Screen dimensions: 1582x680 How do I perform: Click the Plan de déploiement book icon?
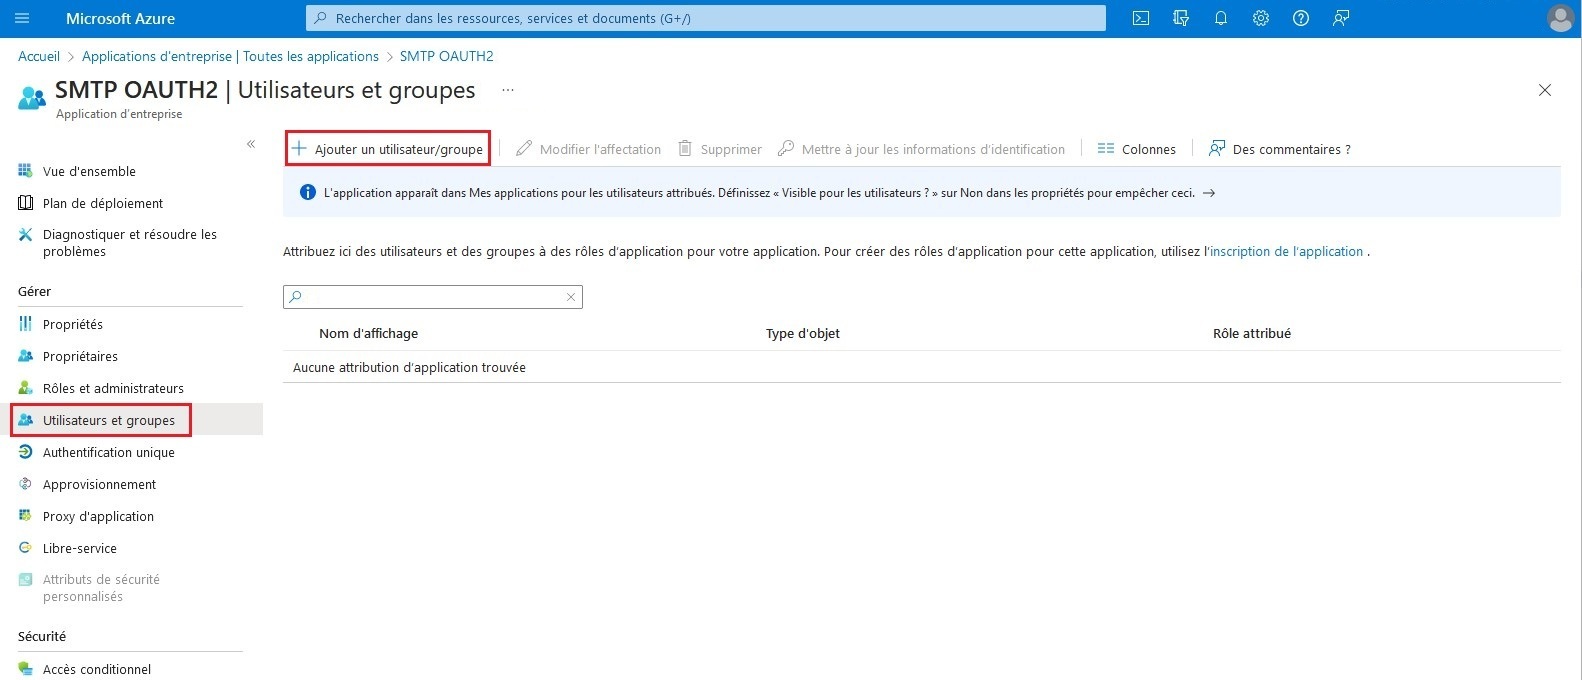(26, 203)
